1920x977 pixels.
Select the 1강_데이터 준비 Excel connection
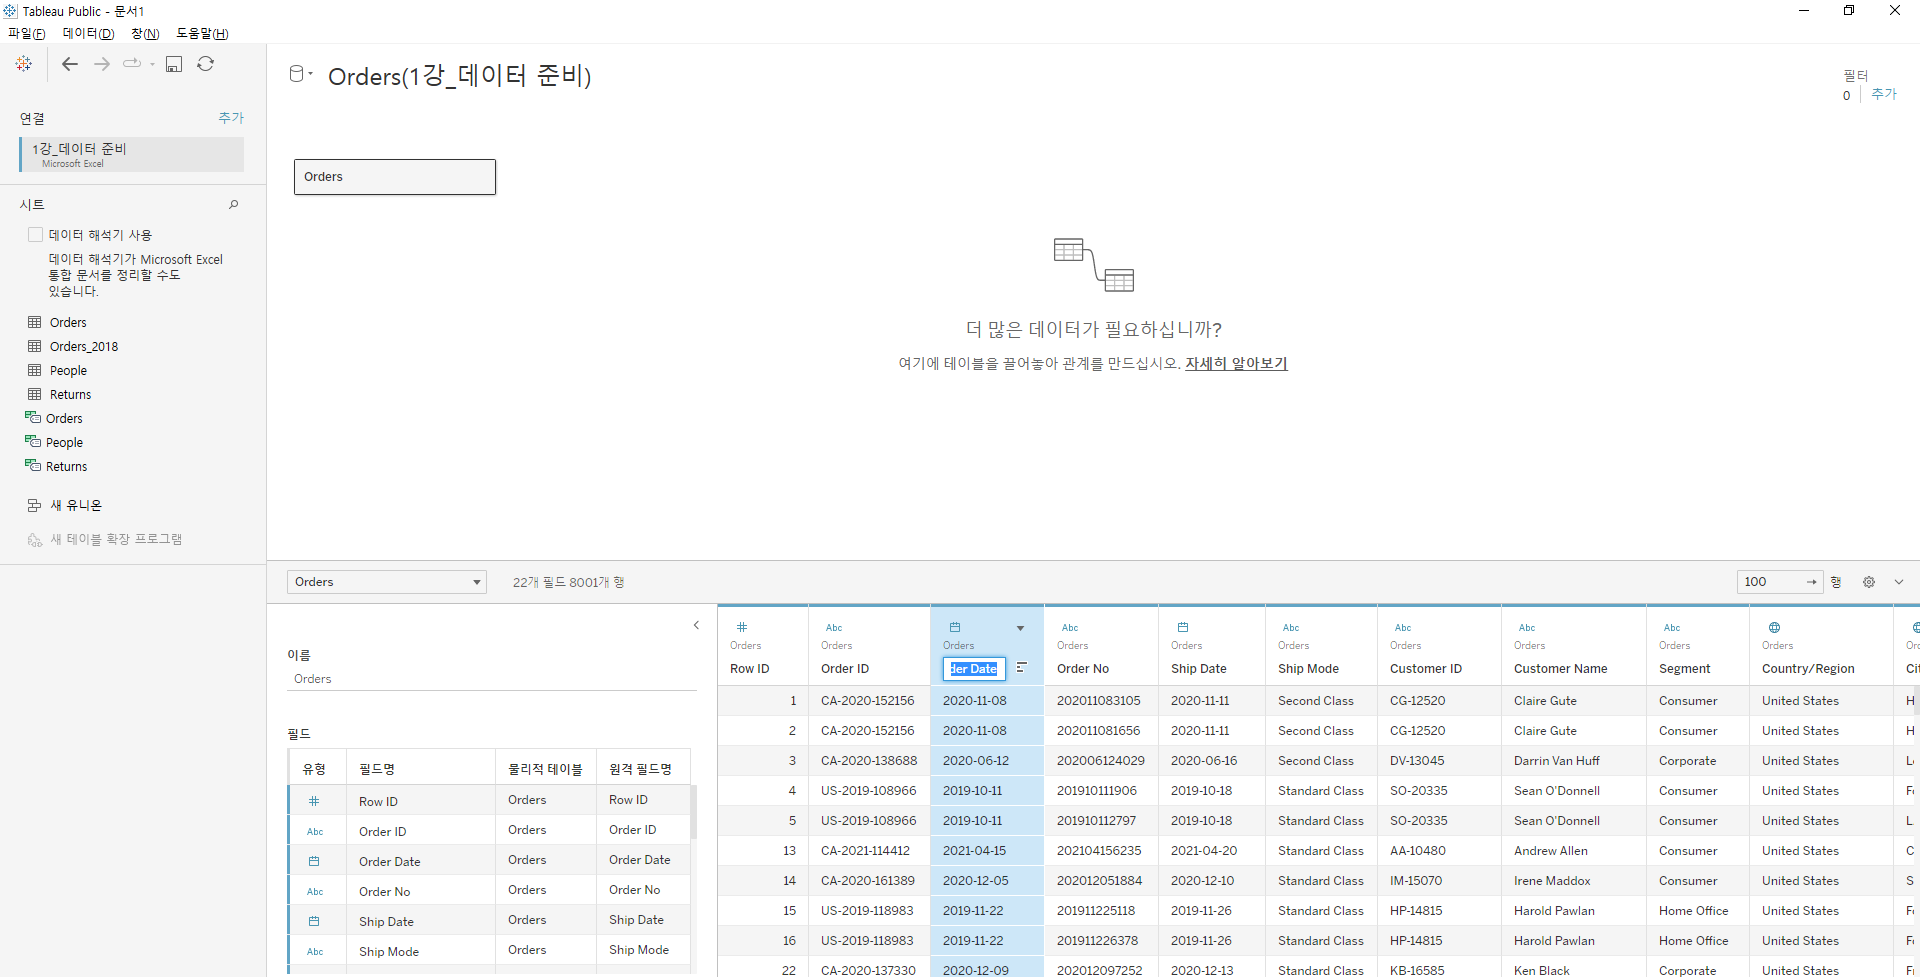pos(132,154)
